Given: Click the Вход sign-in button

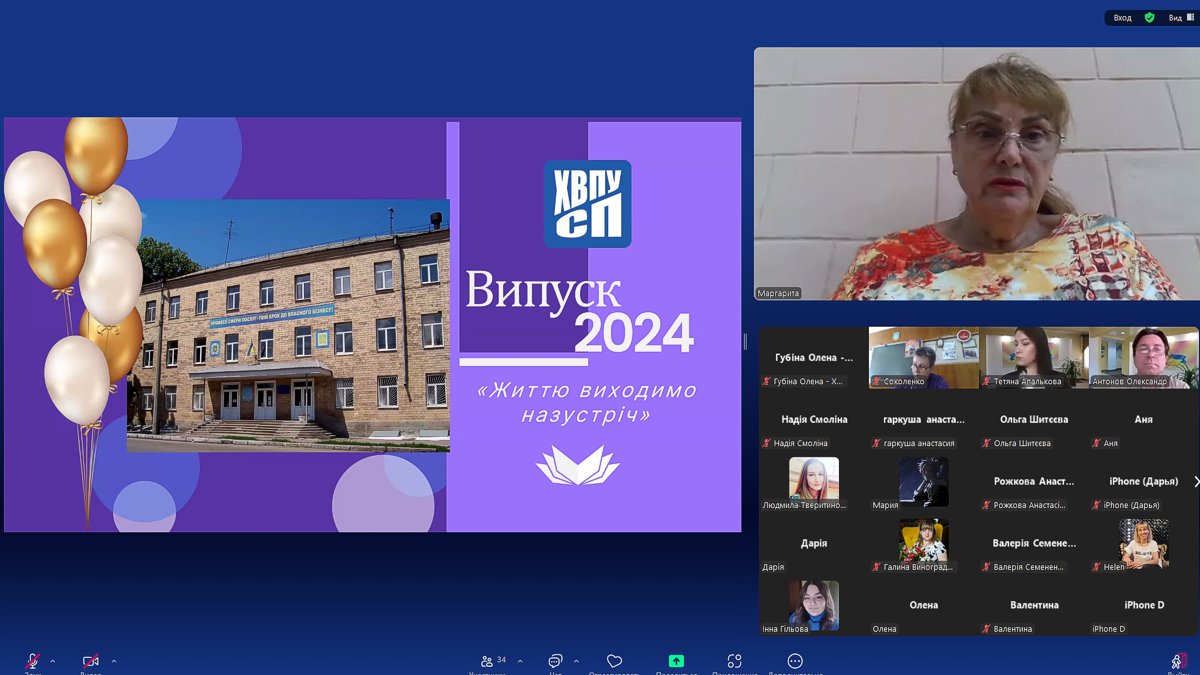Looking at the screenshot, I should (x=1123, y=18).
